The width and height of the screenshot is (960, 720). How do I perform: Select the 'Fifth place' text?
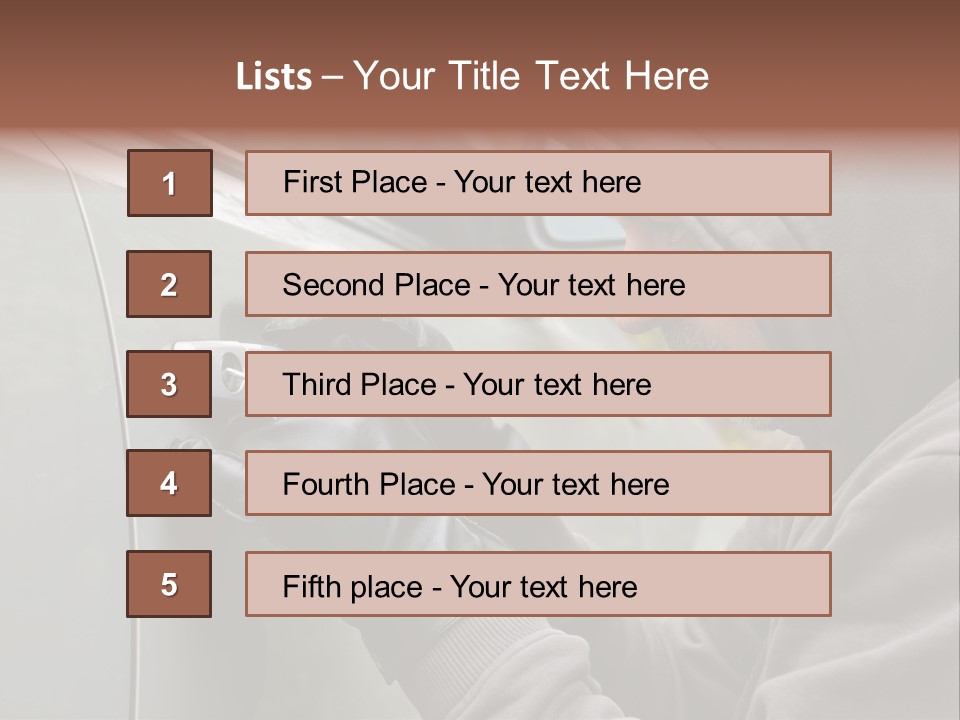[x=352, y=586]
